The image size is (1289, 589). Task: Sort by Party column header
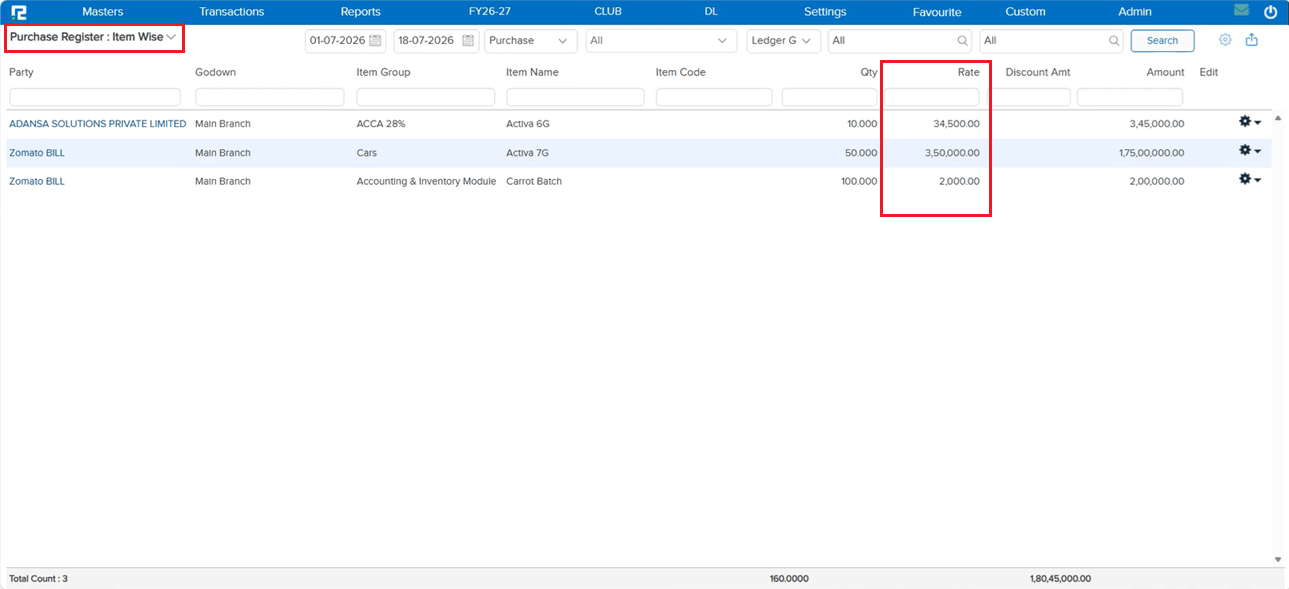tap(21, 72)
